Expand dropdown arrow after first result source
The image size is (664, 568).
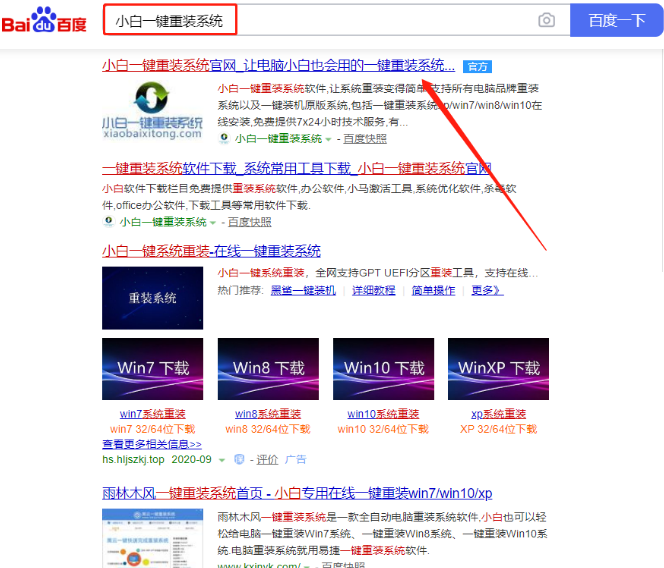tap(328, 139)
